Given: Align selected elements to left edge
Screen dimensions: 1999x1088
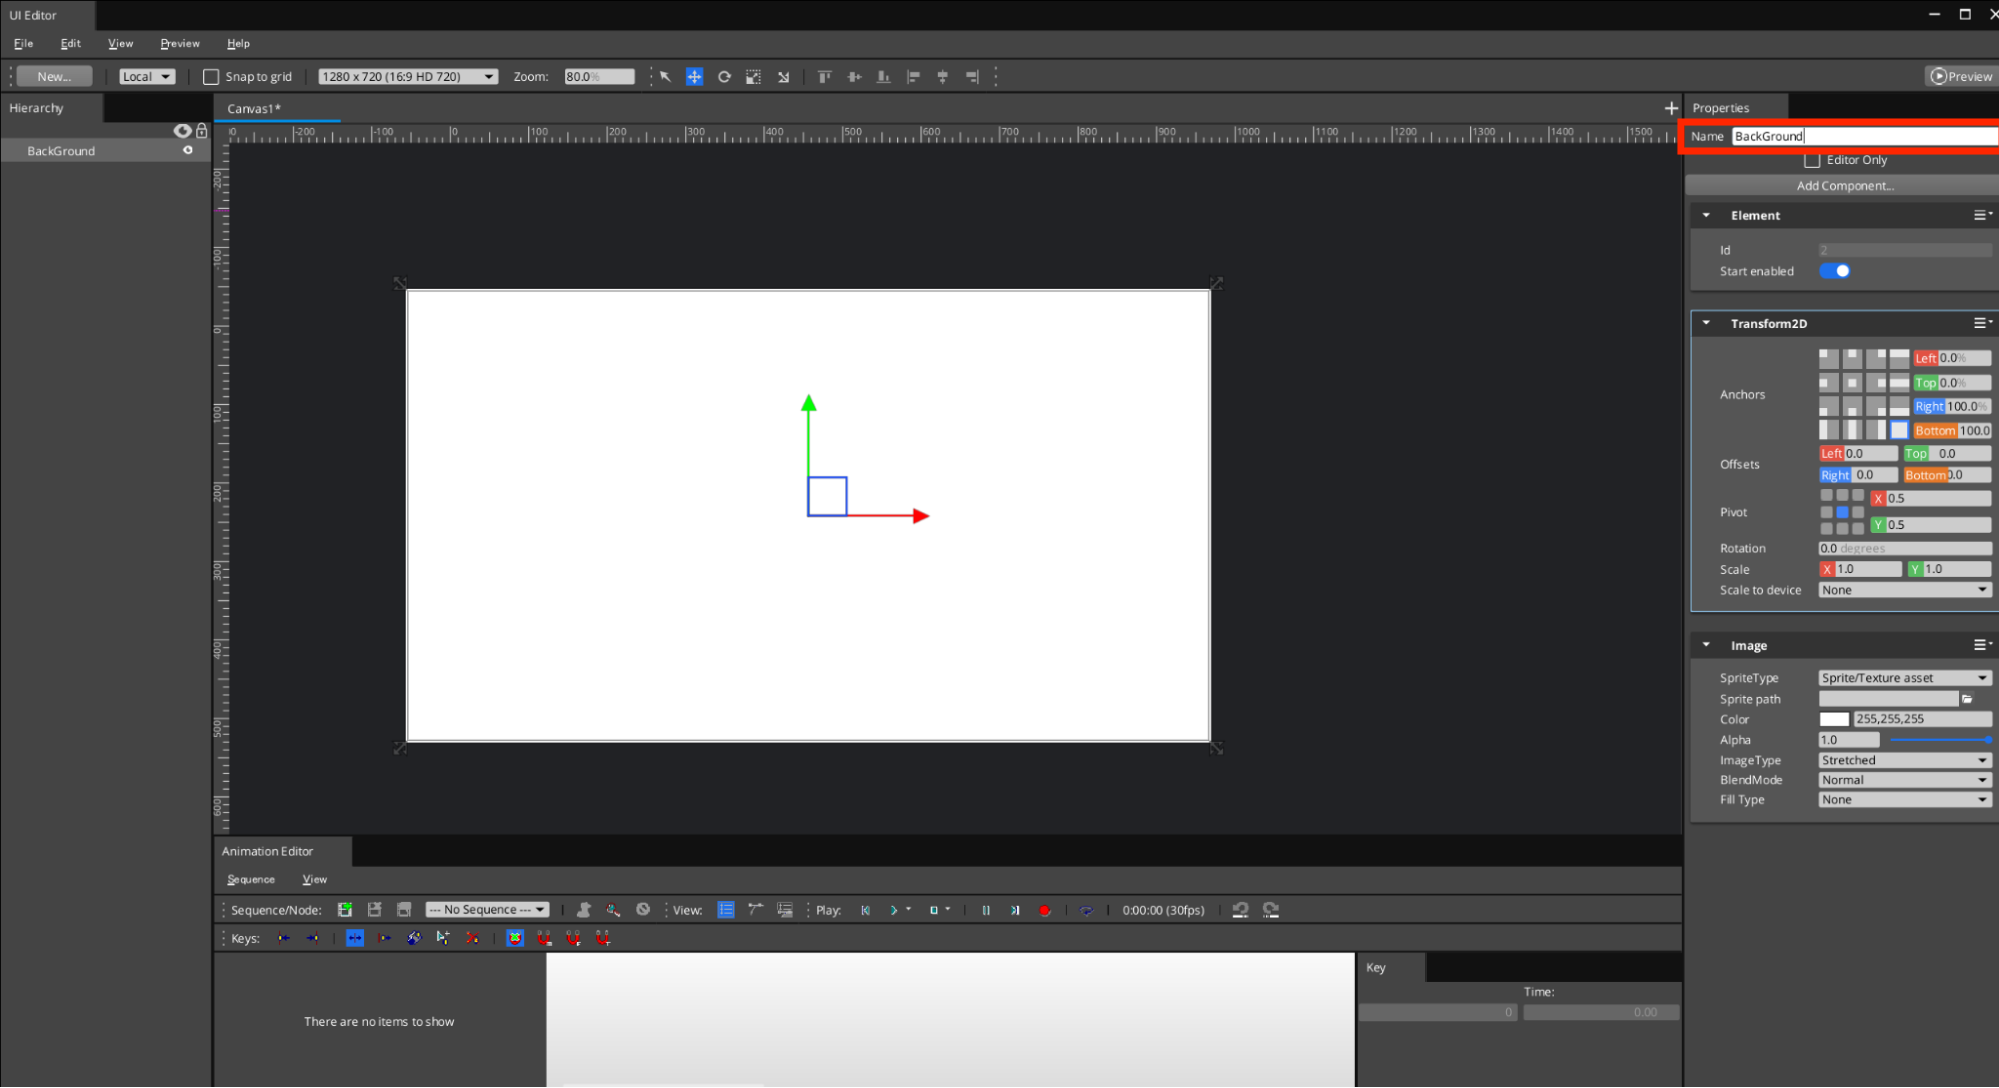Looking at the screenshot, I should point(913,76).
